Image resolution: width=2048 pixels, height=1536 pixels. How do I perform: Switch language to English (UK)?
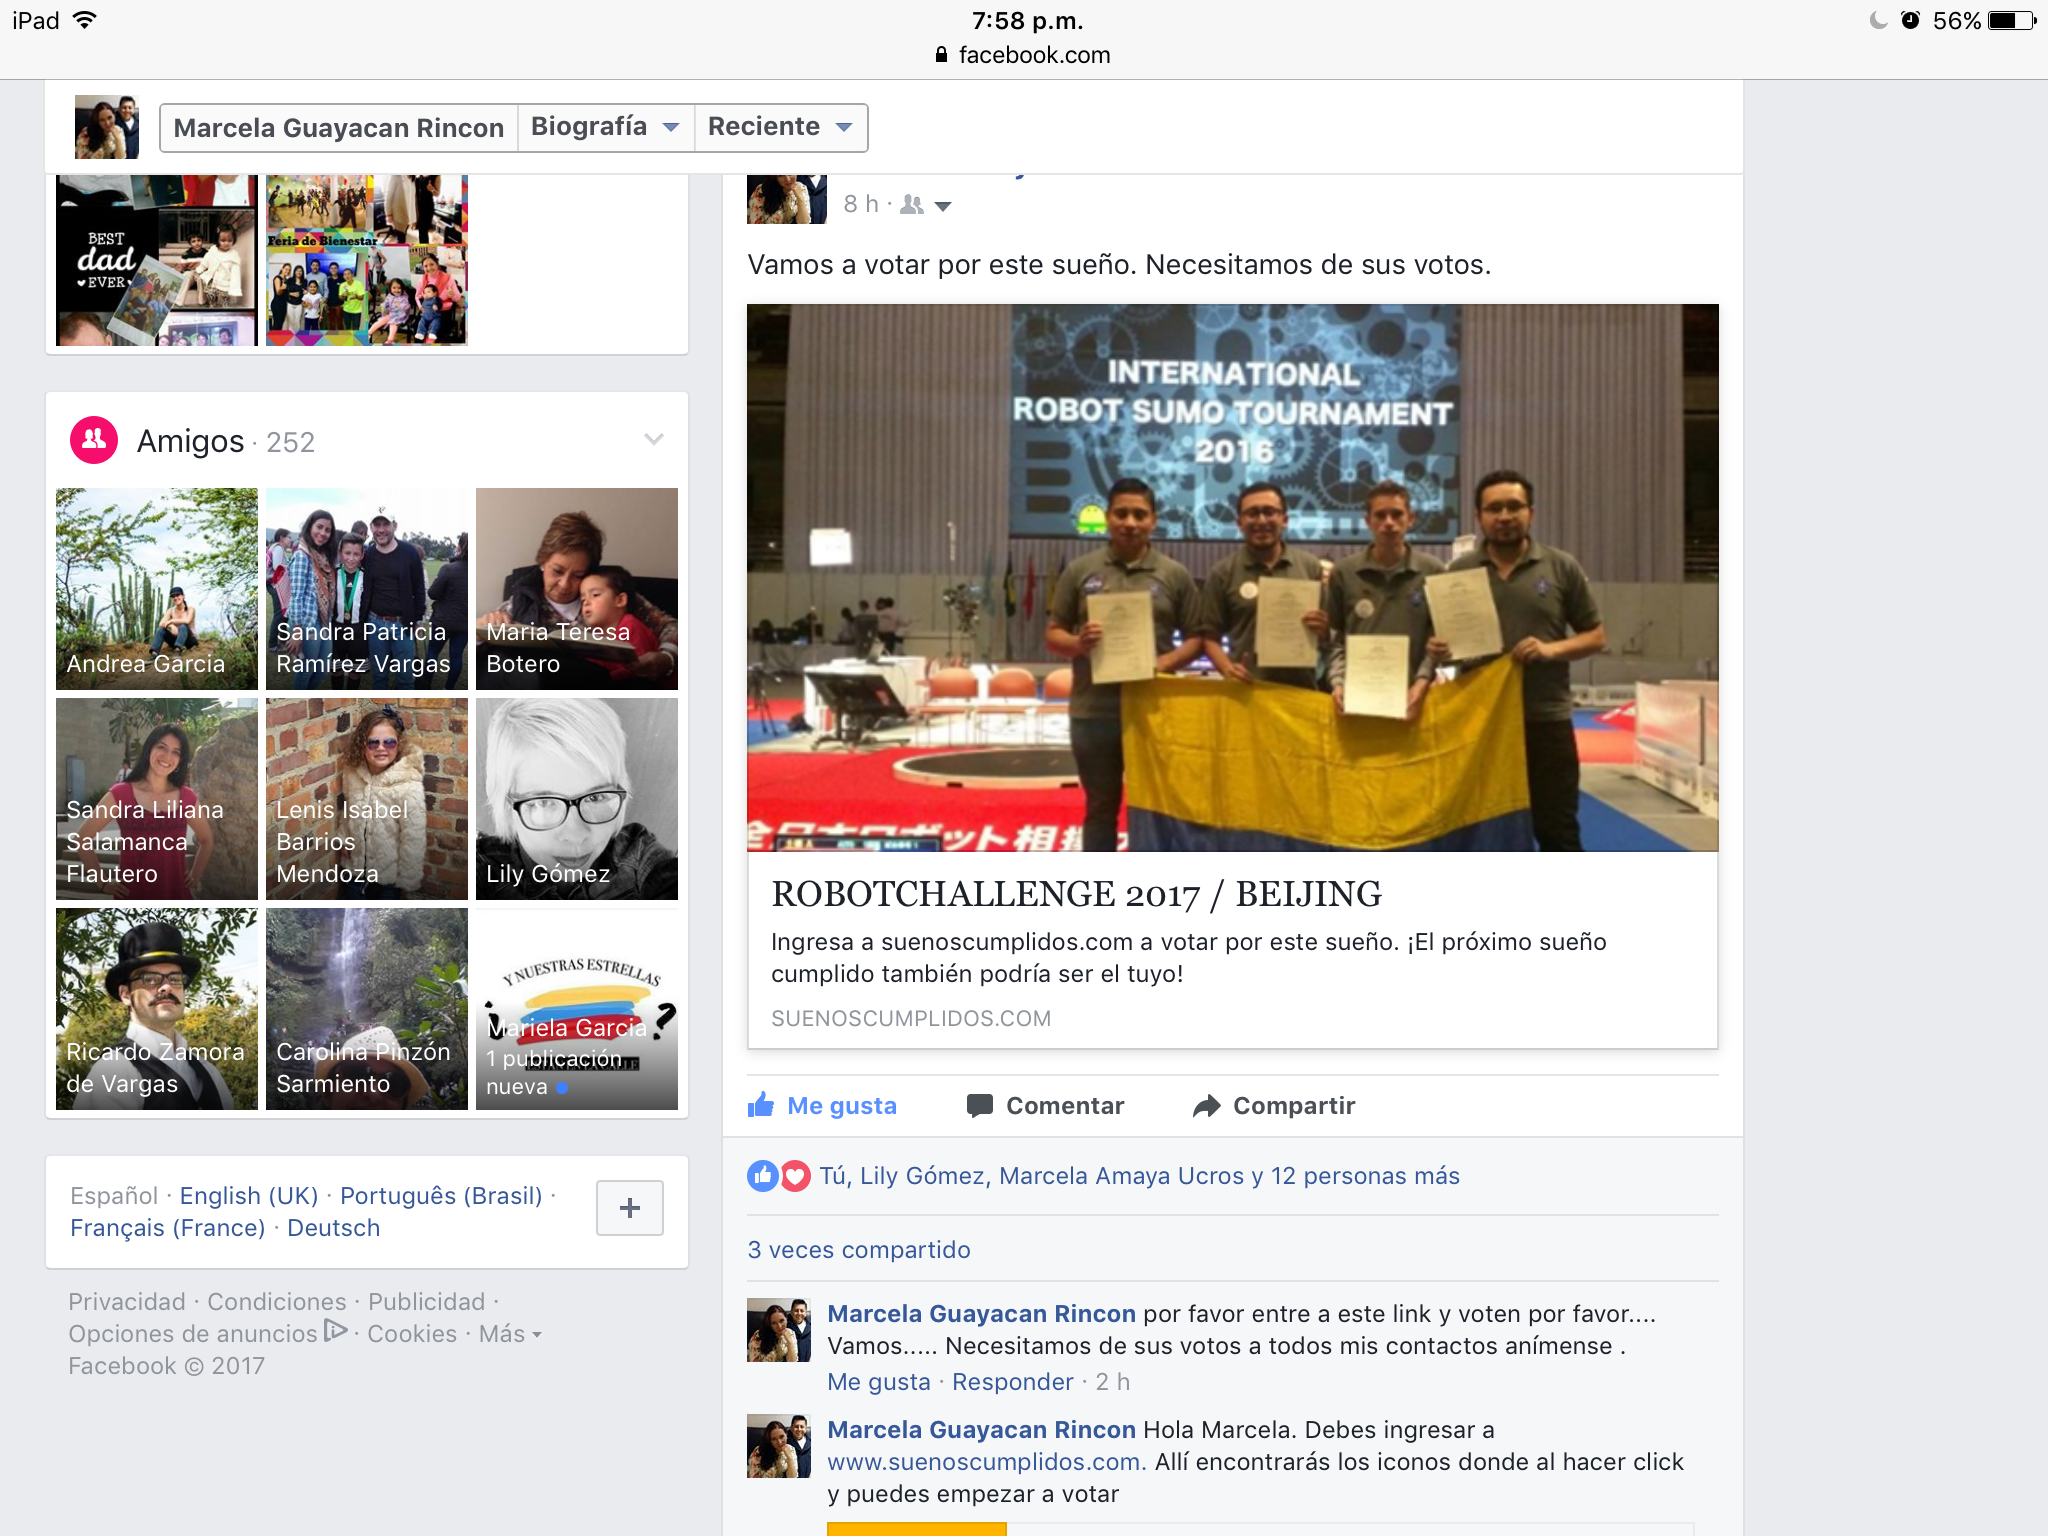(x=249, y=1196)
